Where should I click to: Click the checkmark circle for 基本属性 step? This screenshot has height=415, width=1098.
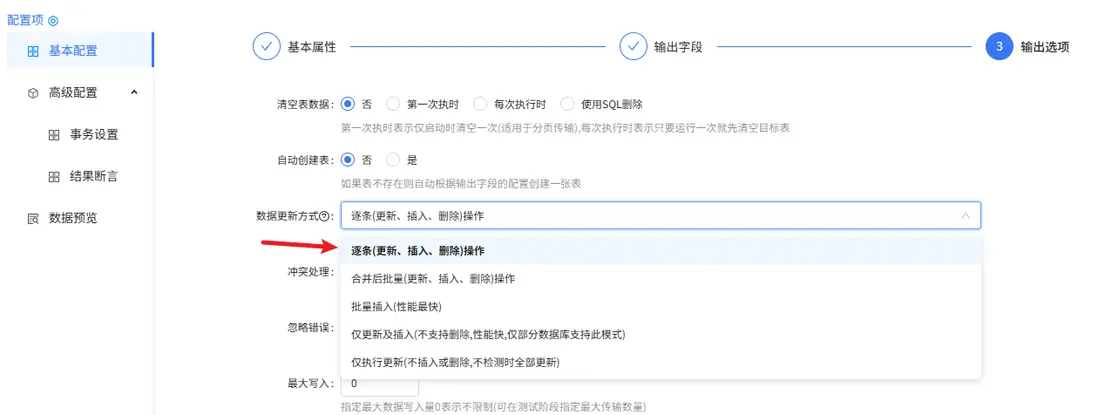pyautogui.click(x=266, y=47)
